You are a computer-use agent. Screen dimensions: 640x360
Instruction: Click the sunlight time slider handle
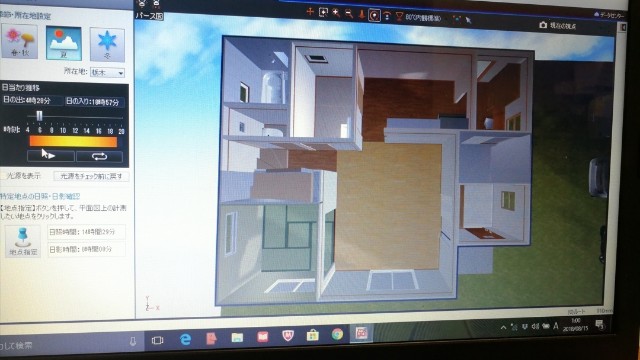pos(39,116)
